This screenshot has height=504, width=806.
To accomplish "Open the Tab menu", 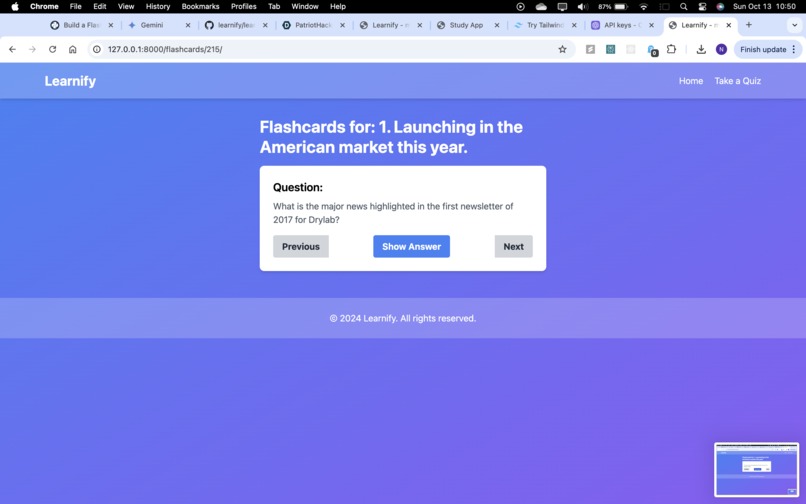I will pyautogui.click(x=274, y=7).
